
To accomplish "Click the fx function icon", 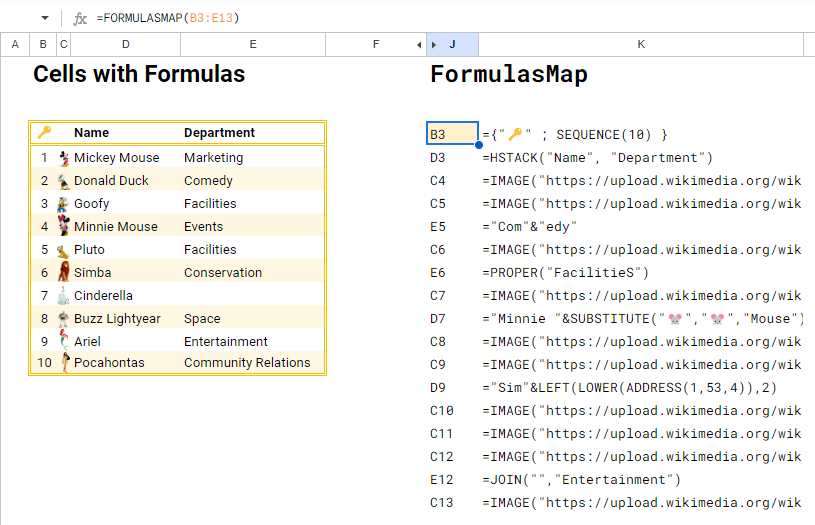I will coord(80,19).
